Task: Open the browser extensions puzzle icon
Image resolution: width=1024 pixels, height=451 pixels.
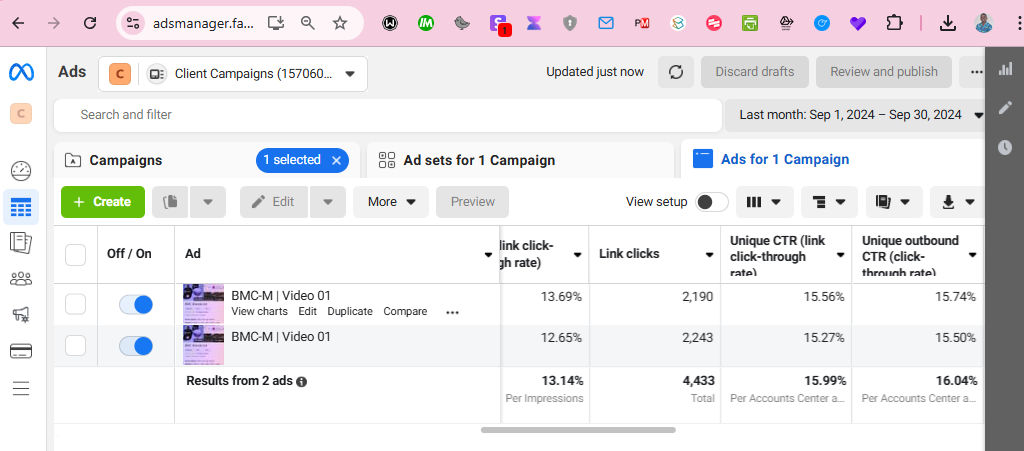Action: coord(893,23)
